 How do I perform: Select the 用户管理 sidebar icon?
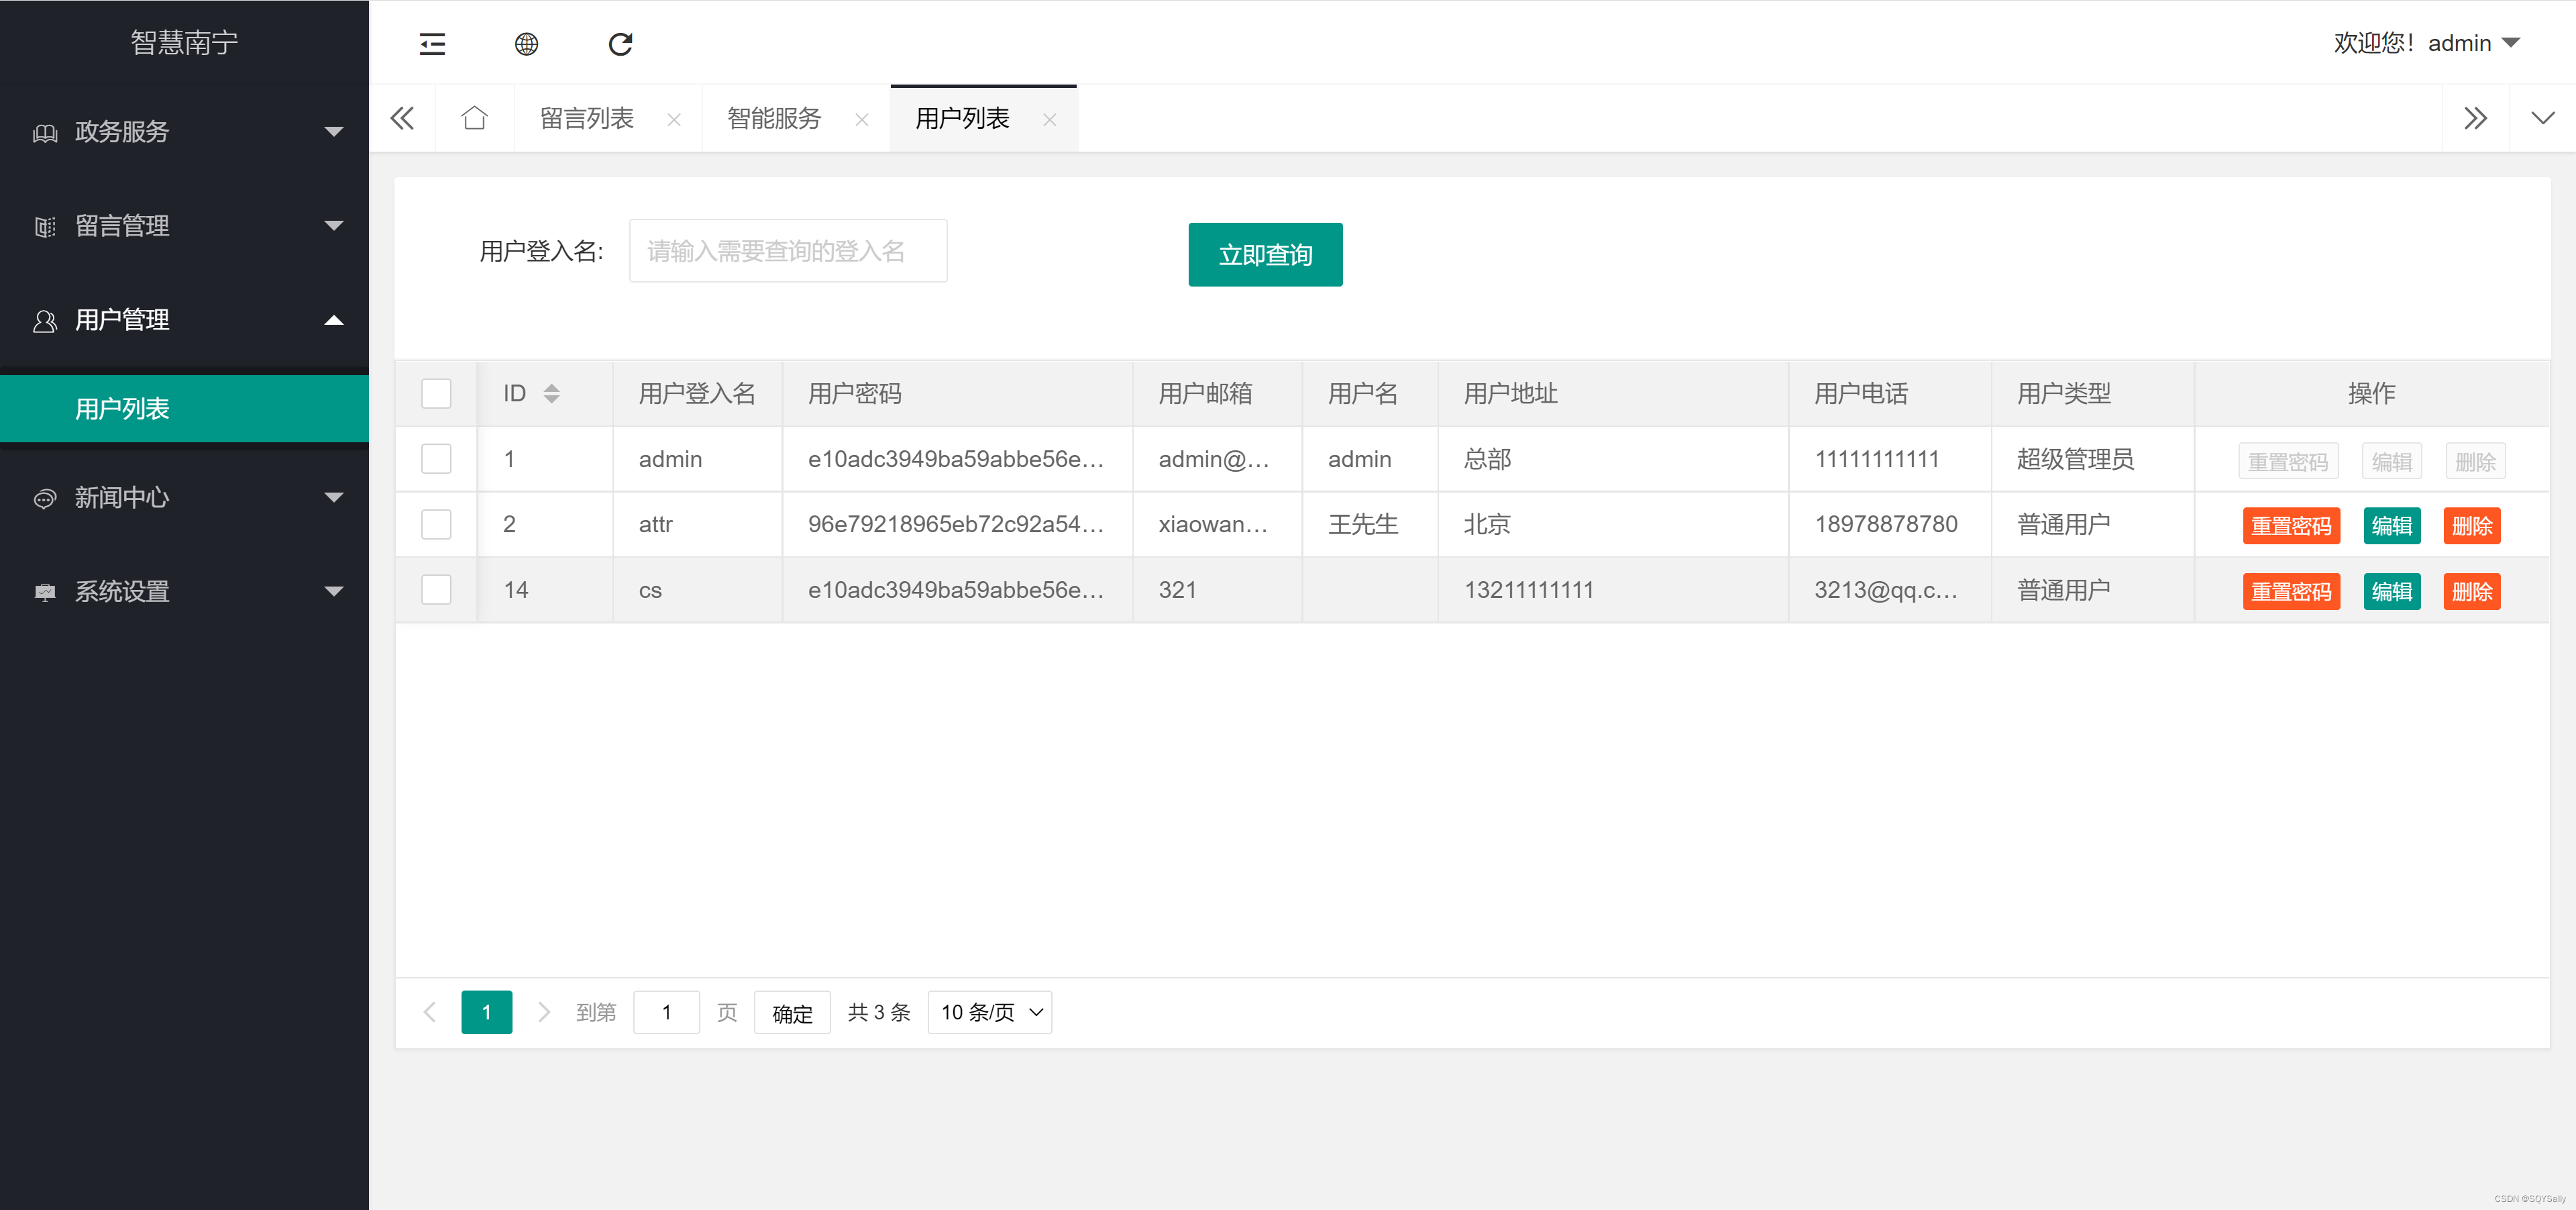click(44, 320)
